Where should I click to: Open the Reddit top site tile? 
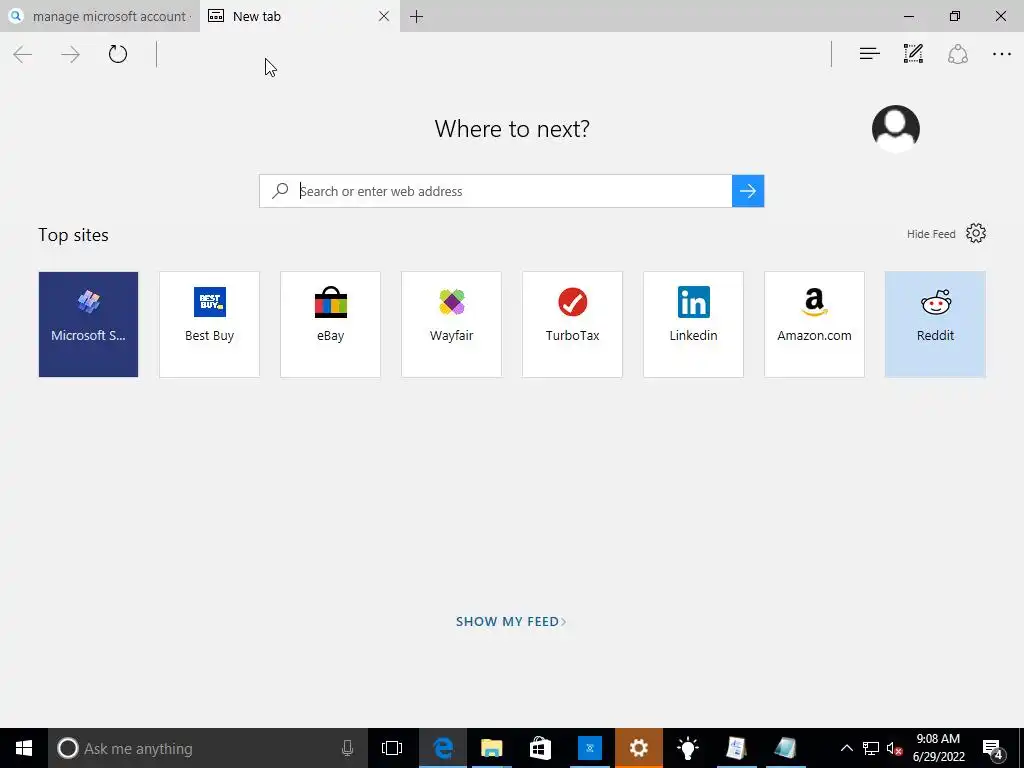coord(935,324)
